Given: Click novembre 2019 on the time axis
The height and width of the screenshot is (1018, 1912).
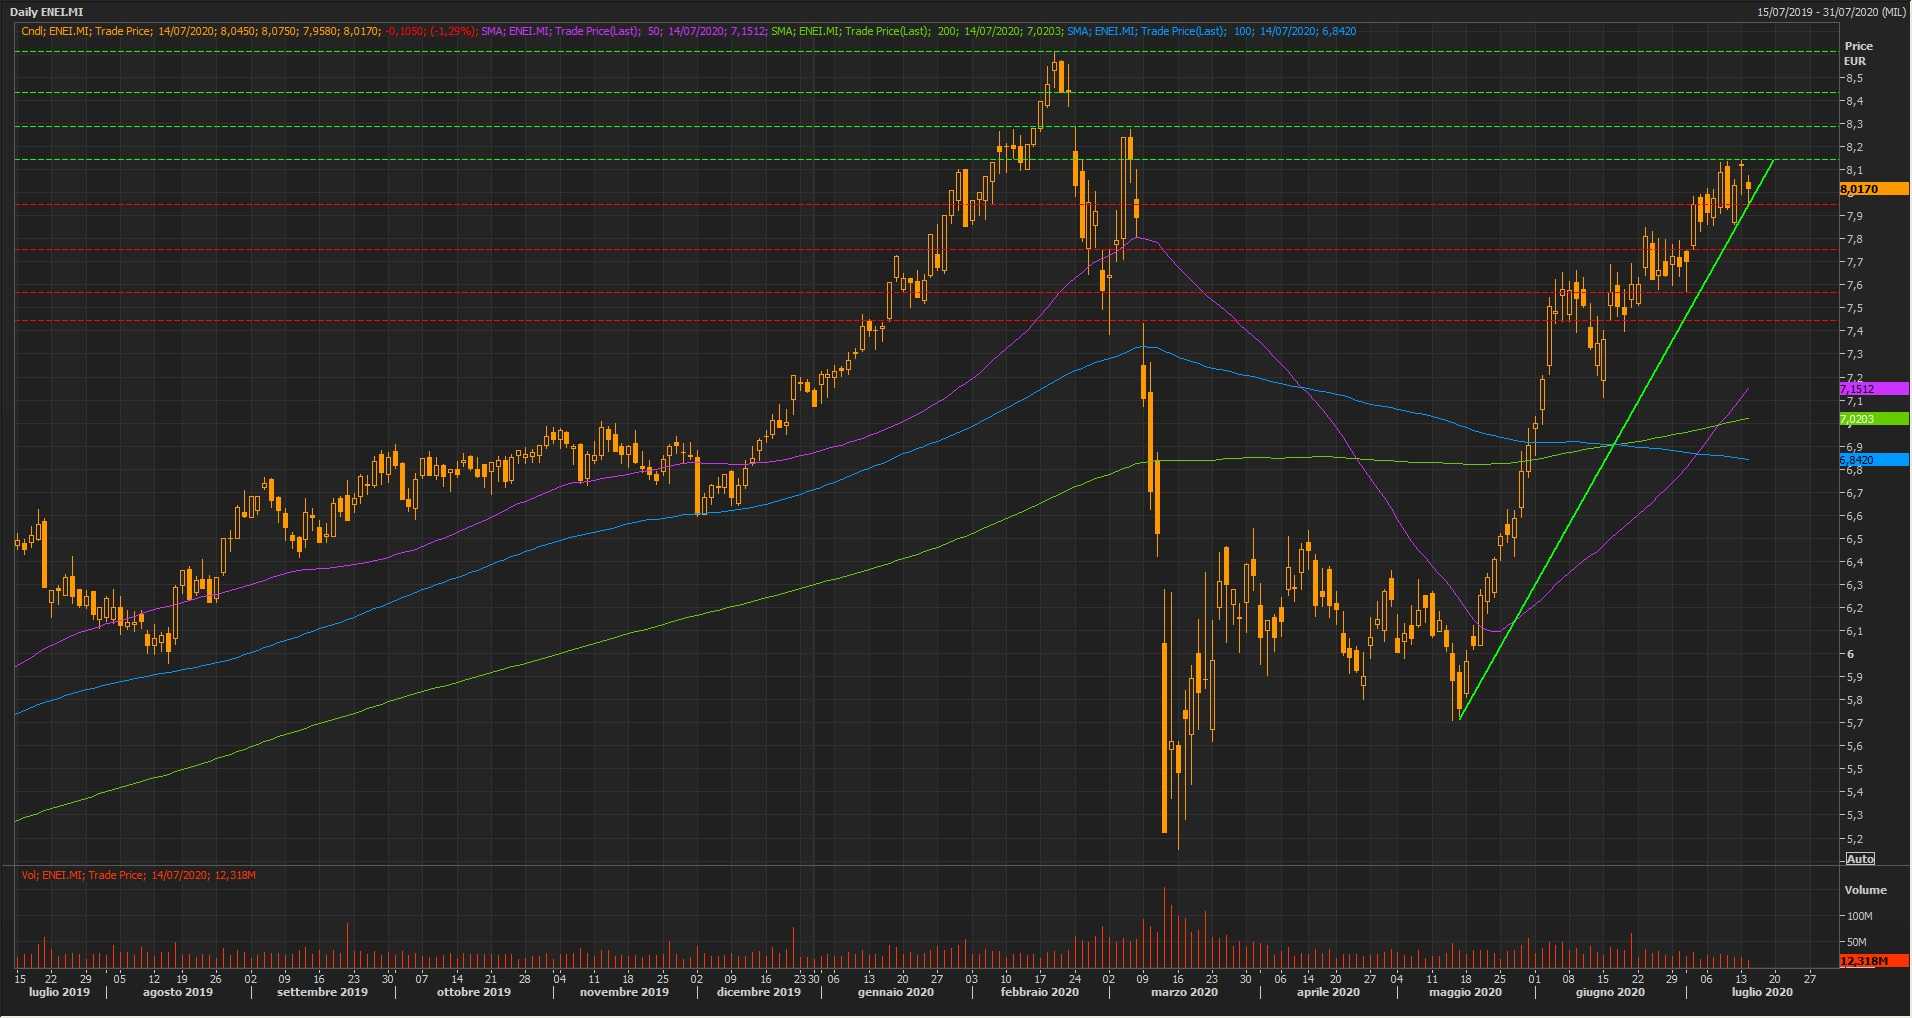Looking at the screenshot, I should point(624,993).
